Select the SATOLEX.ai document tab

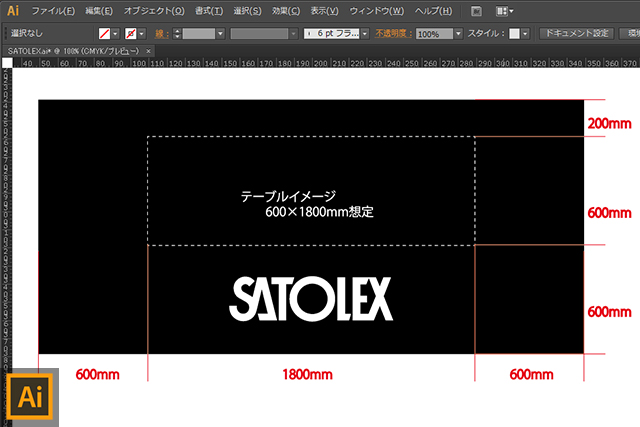tap(73, 51)
